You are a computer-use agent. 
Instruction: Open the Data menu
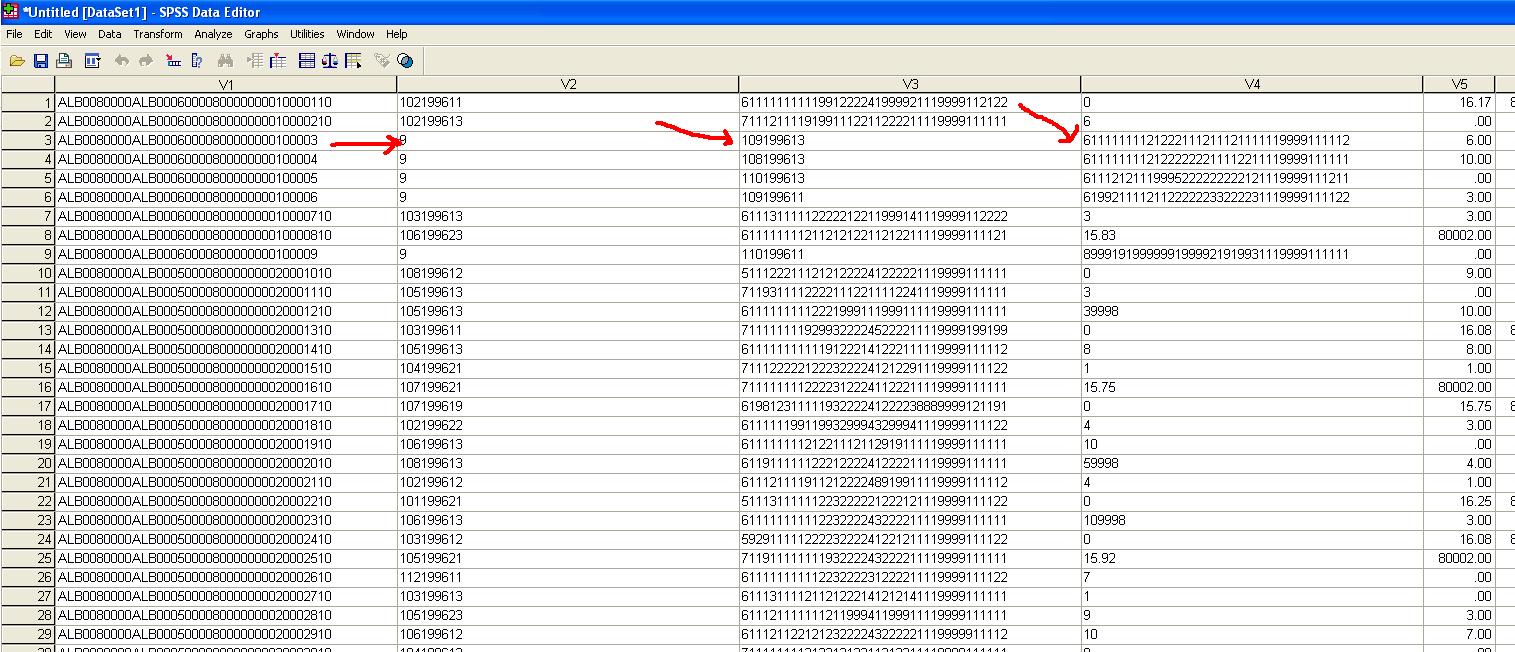(x=110, y=34)
